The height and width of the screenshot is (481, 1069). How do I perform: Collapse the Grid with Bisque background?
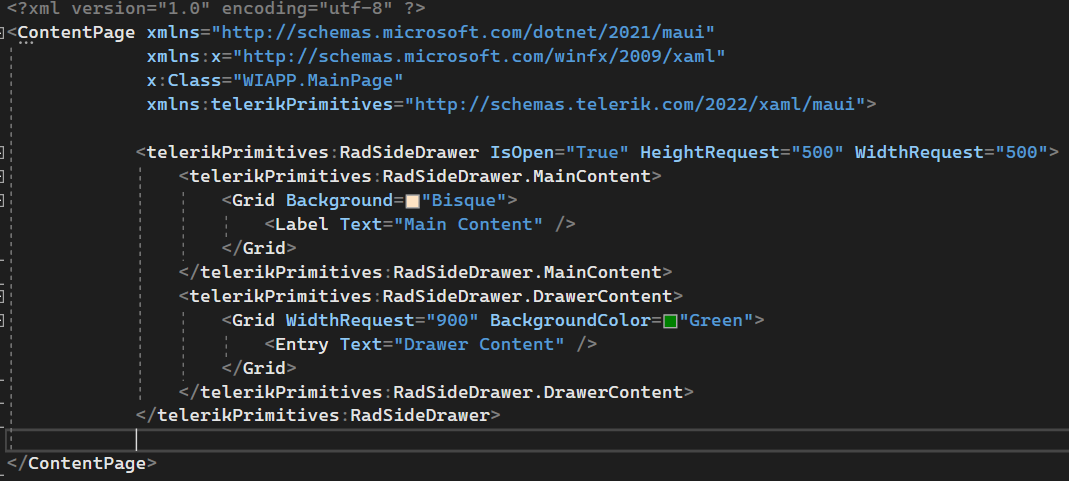[x=3, y=200]
